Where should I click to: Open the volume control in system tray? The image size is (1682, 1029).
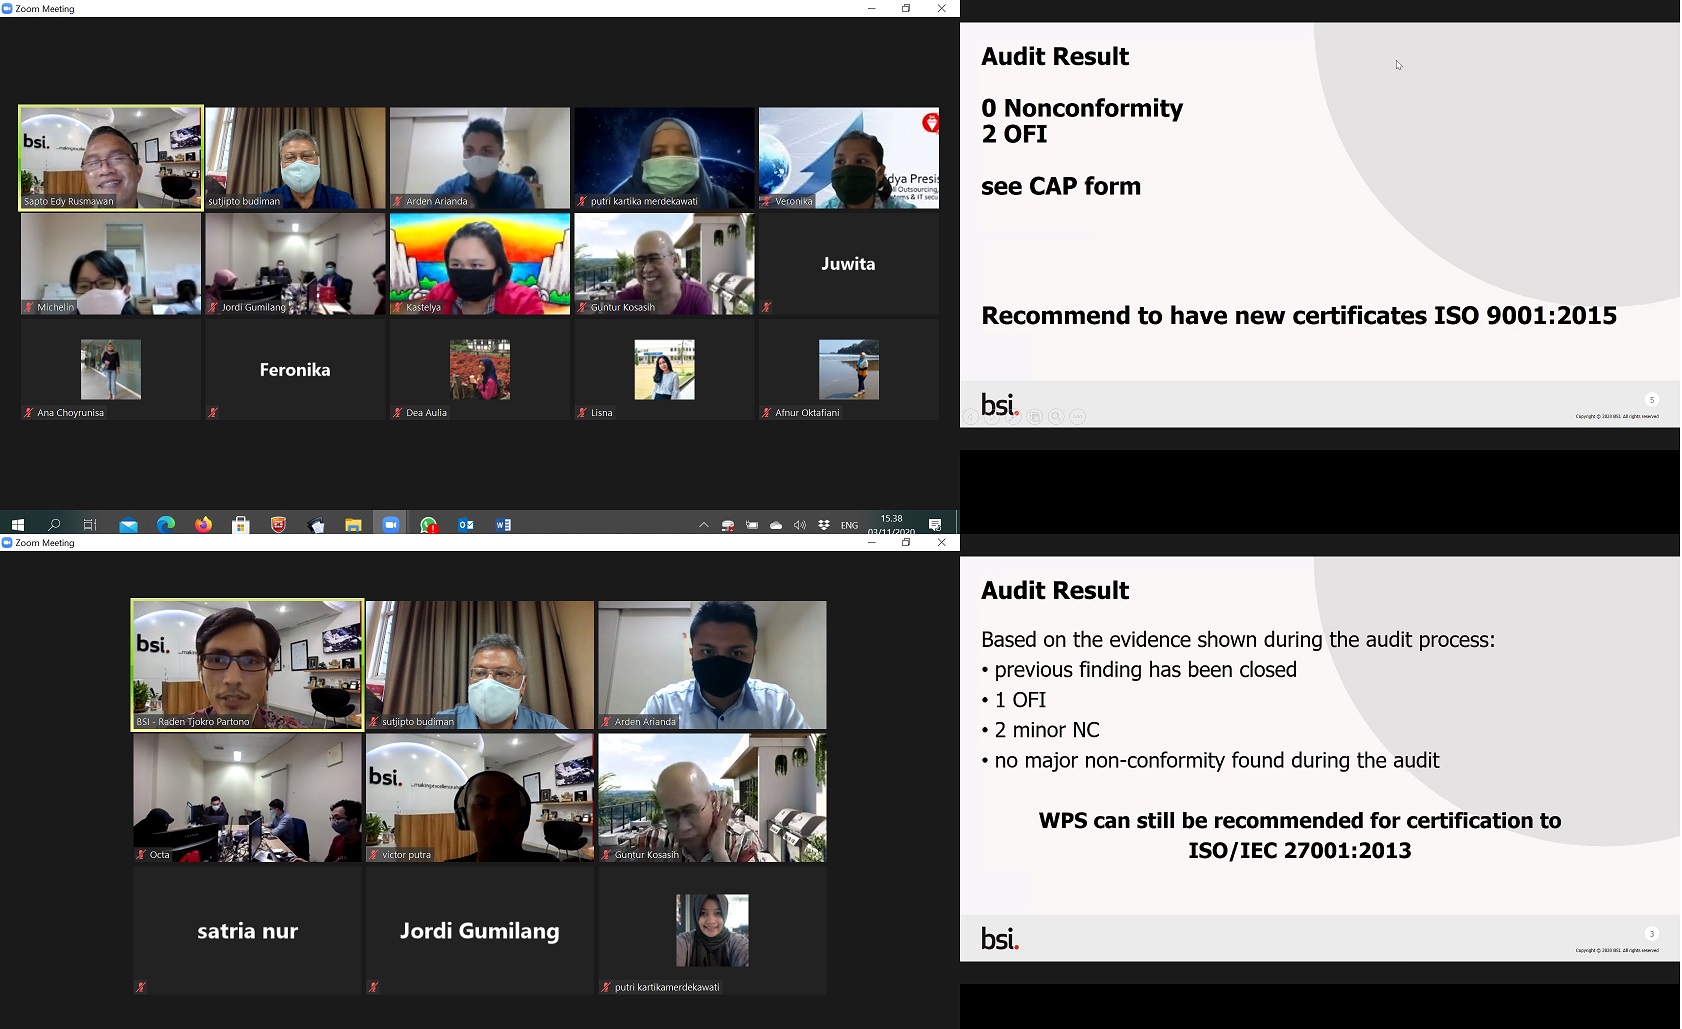point(800,525)
